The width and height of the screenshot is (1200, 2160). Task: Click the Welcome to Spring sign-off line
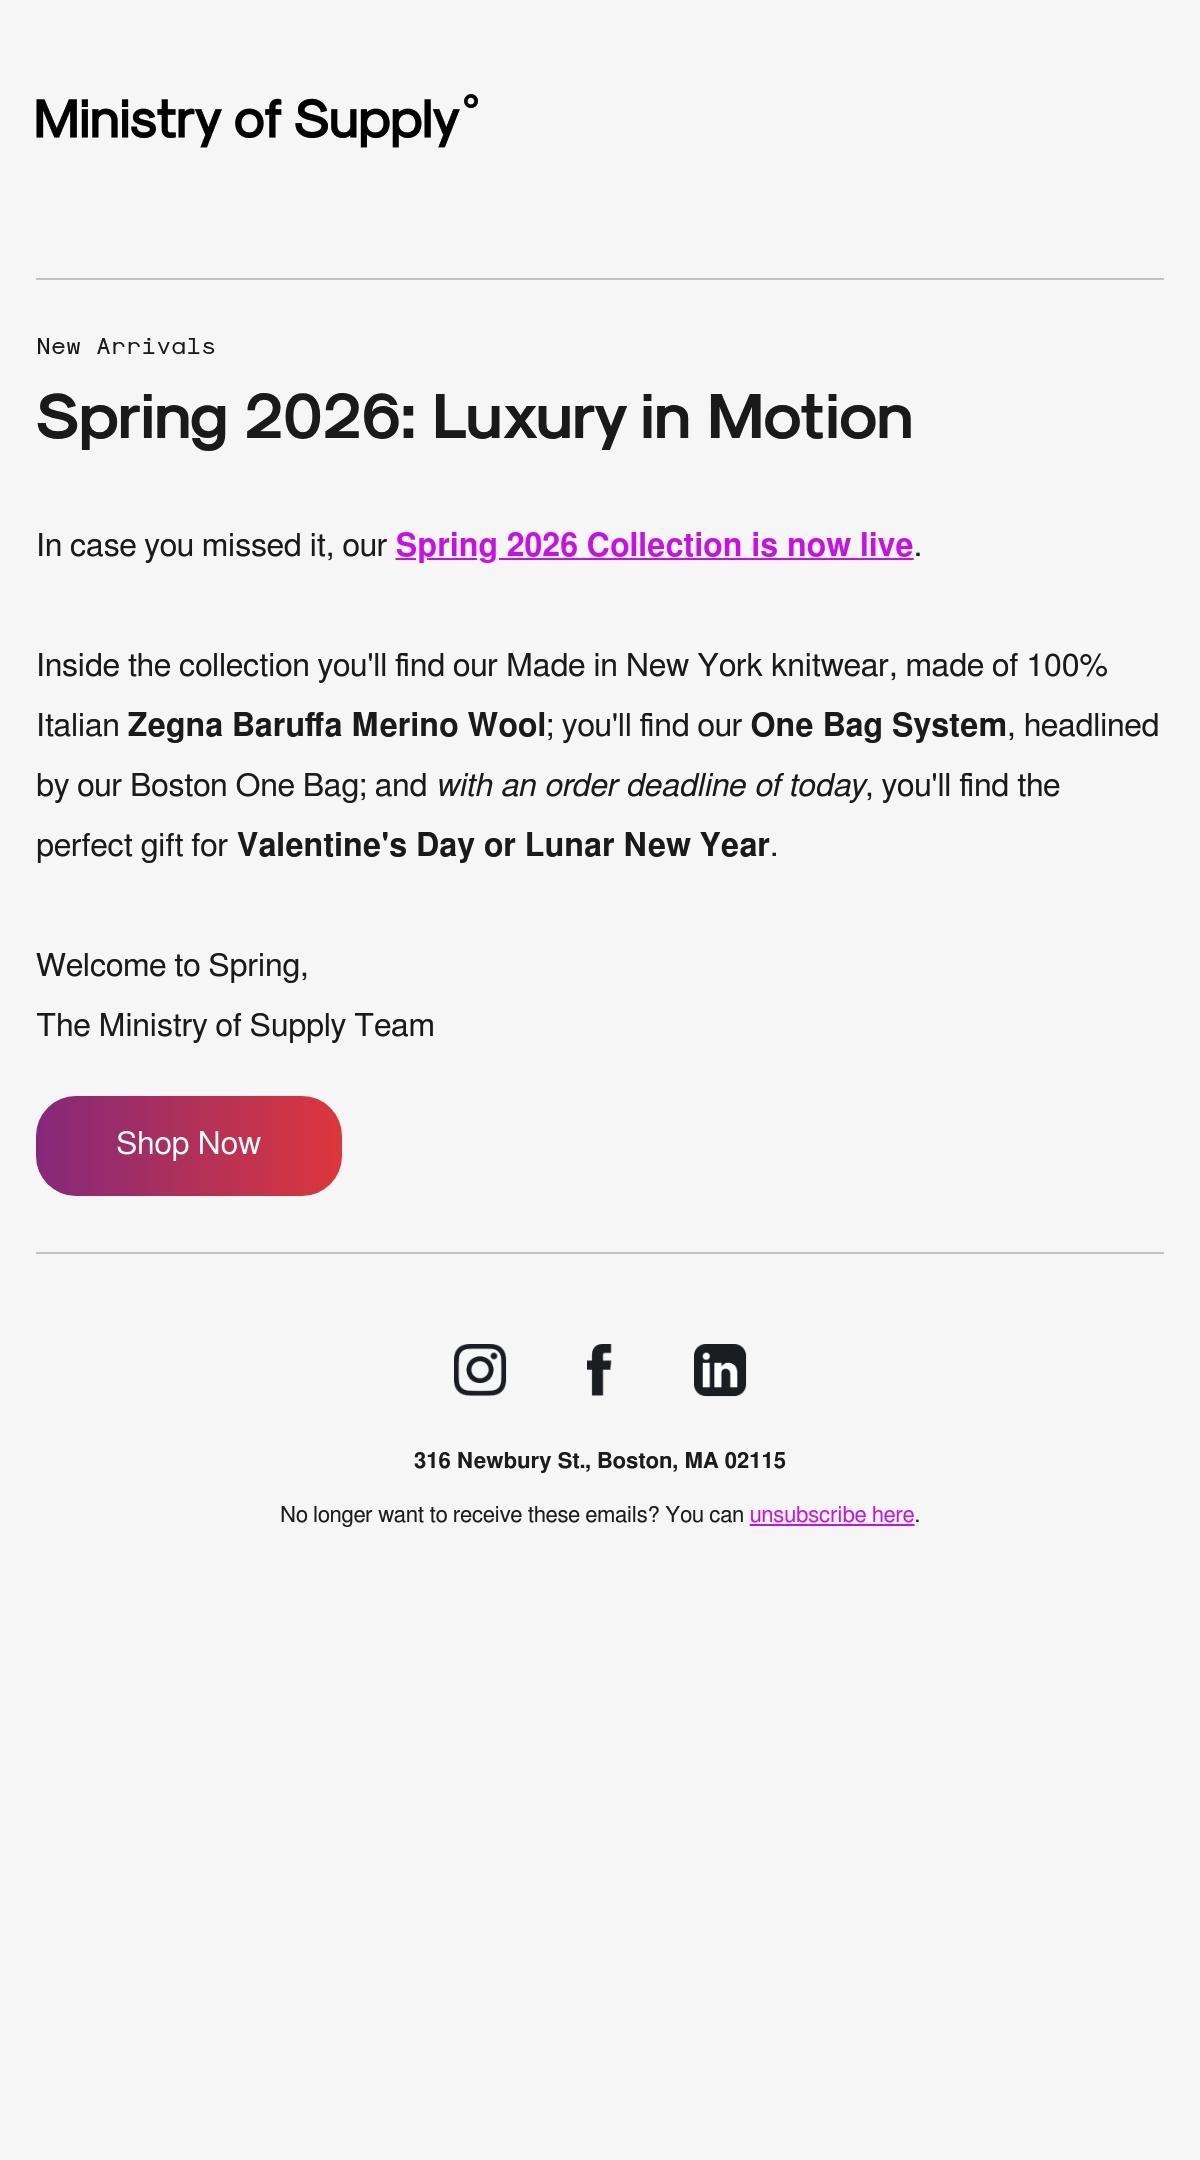(172, 966)
